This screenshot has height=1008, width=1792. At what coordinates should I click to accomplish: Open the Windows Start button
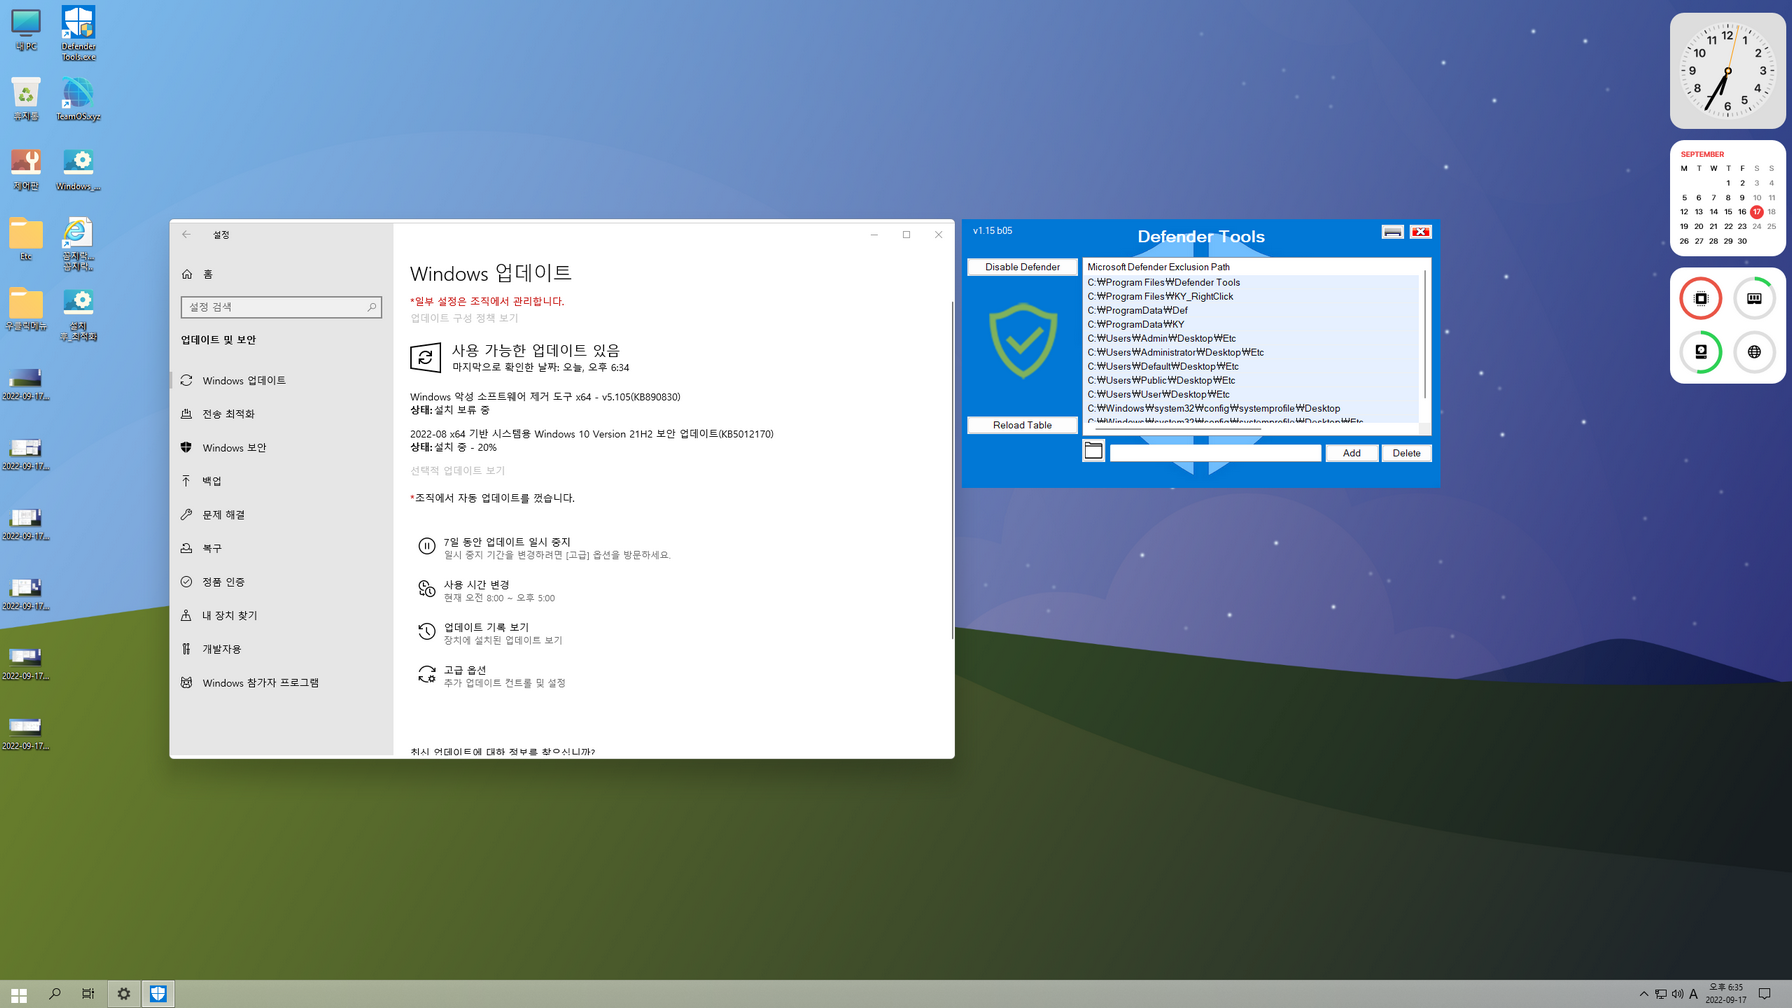coord(18,994)
